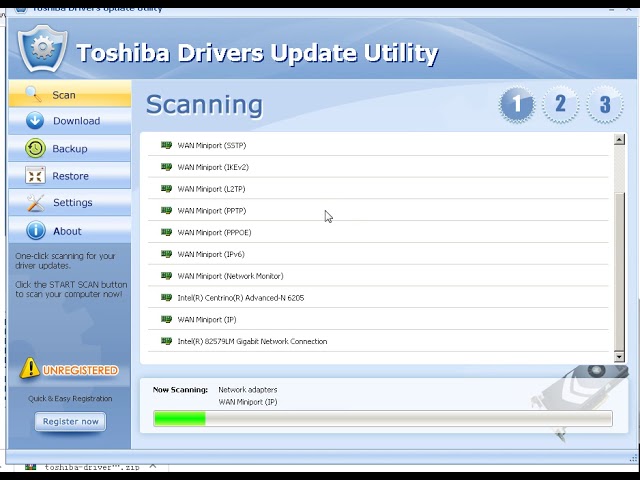
Task: Click the step 2 badge
Action: point(560,104)
